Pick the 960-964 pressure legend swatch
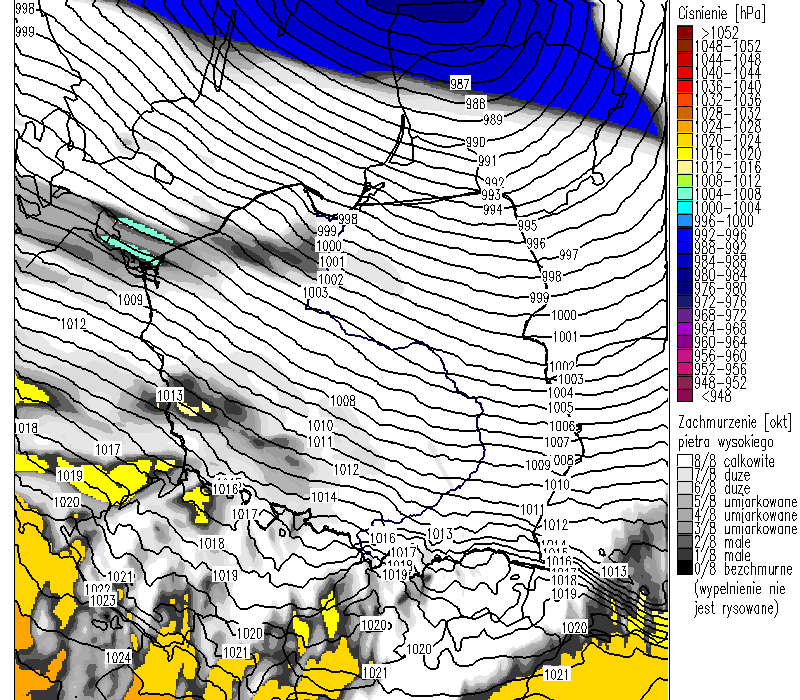The width and height of the screenshot is (800, 700). [x=685, y=341]
